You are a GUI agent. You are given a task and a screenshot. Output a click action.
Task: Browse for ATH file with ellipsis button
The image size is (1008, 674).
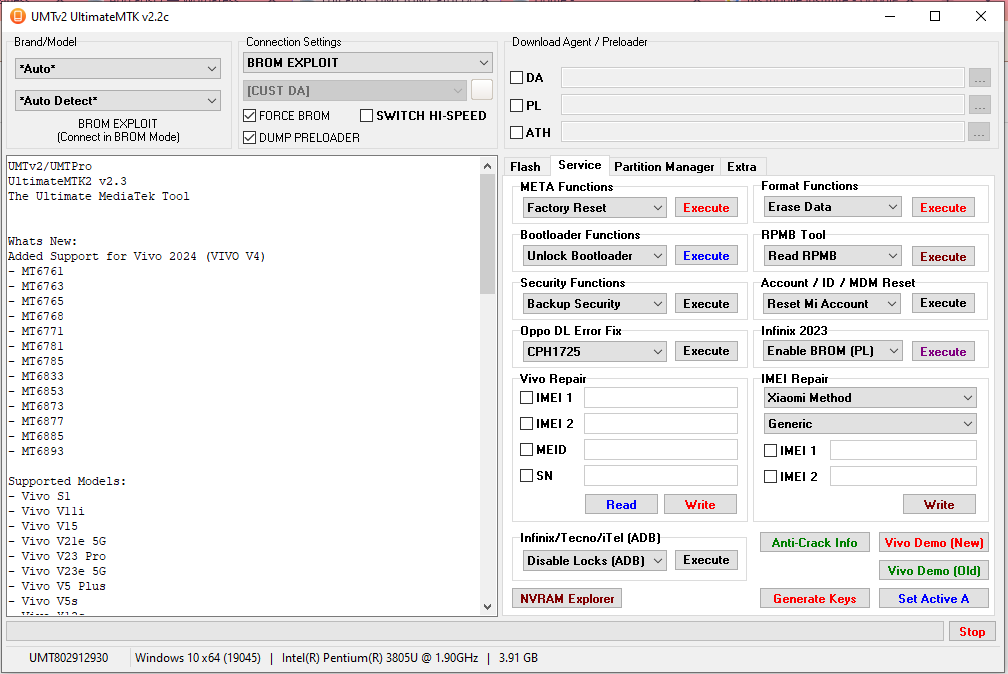coord(979,132)
